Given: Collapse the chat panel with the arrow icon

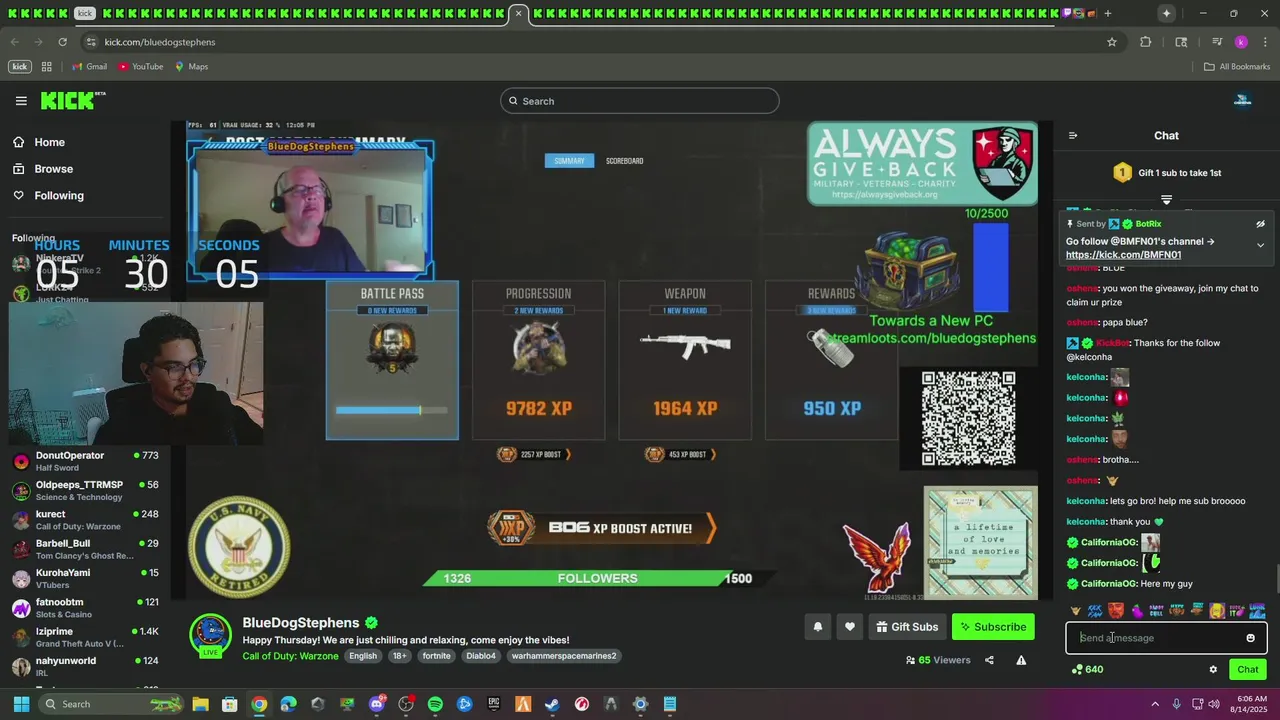Looking at the screenshot, I should pyautogui.click(x=1073, y=135).
